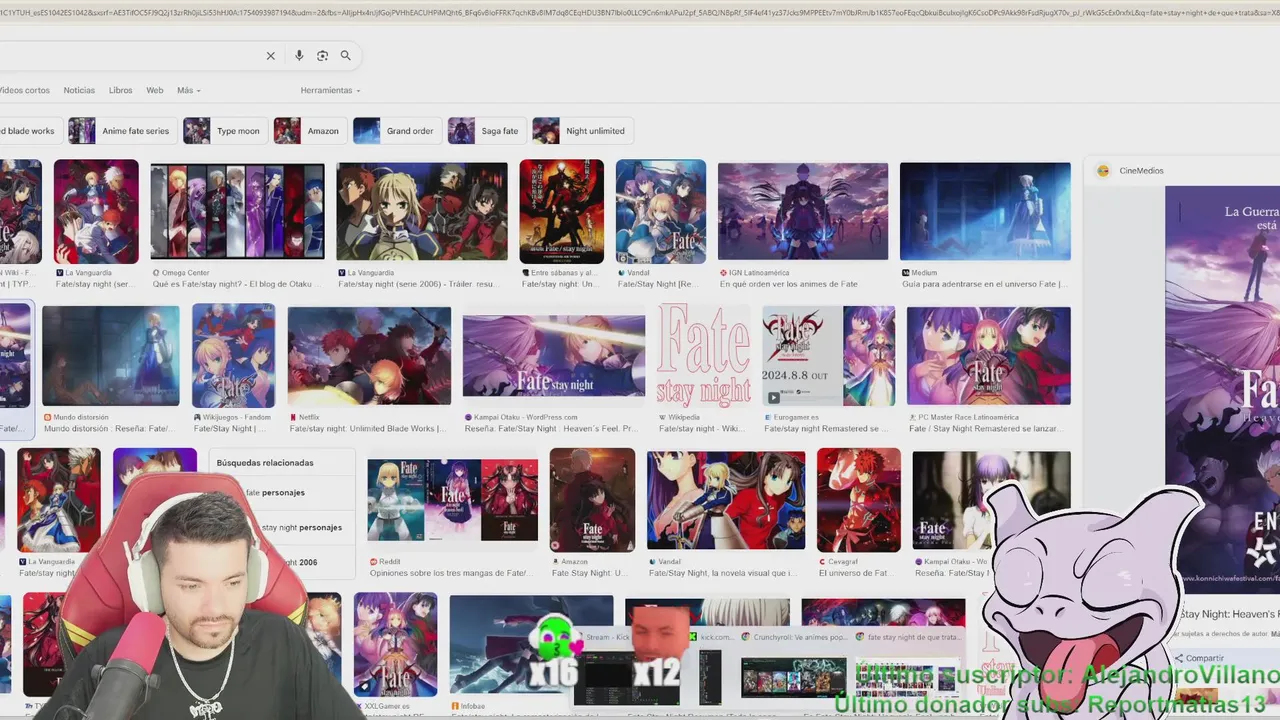Open Omega Center Qué es Fate/stay night link
The image size is (1280, 720).
point(238,284)
